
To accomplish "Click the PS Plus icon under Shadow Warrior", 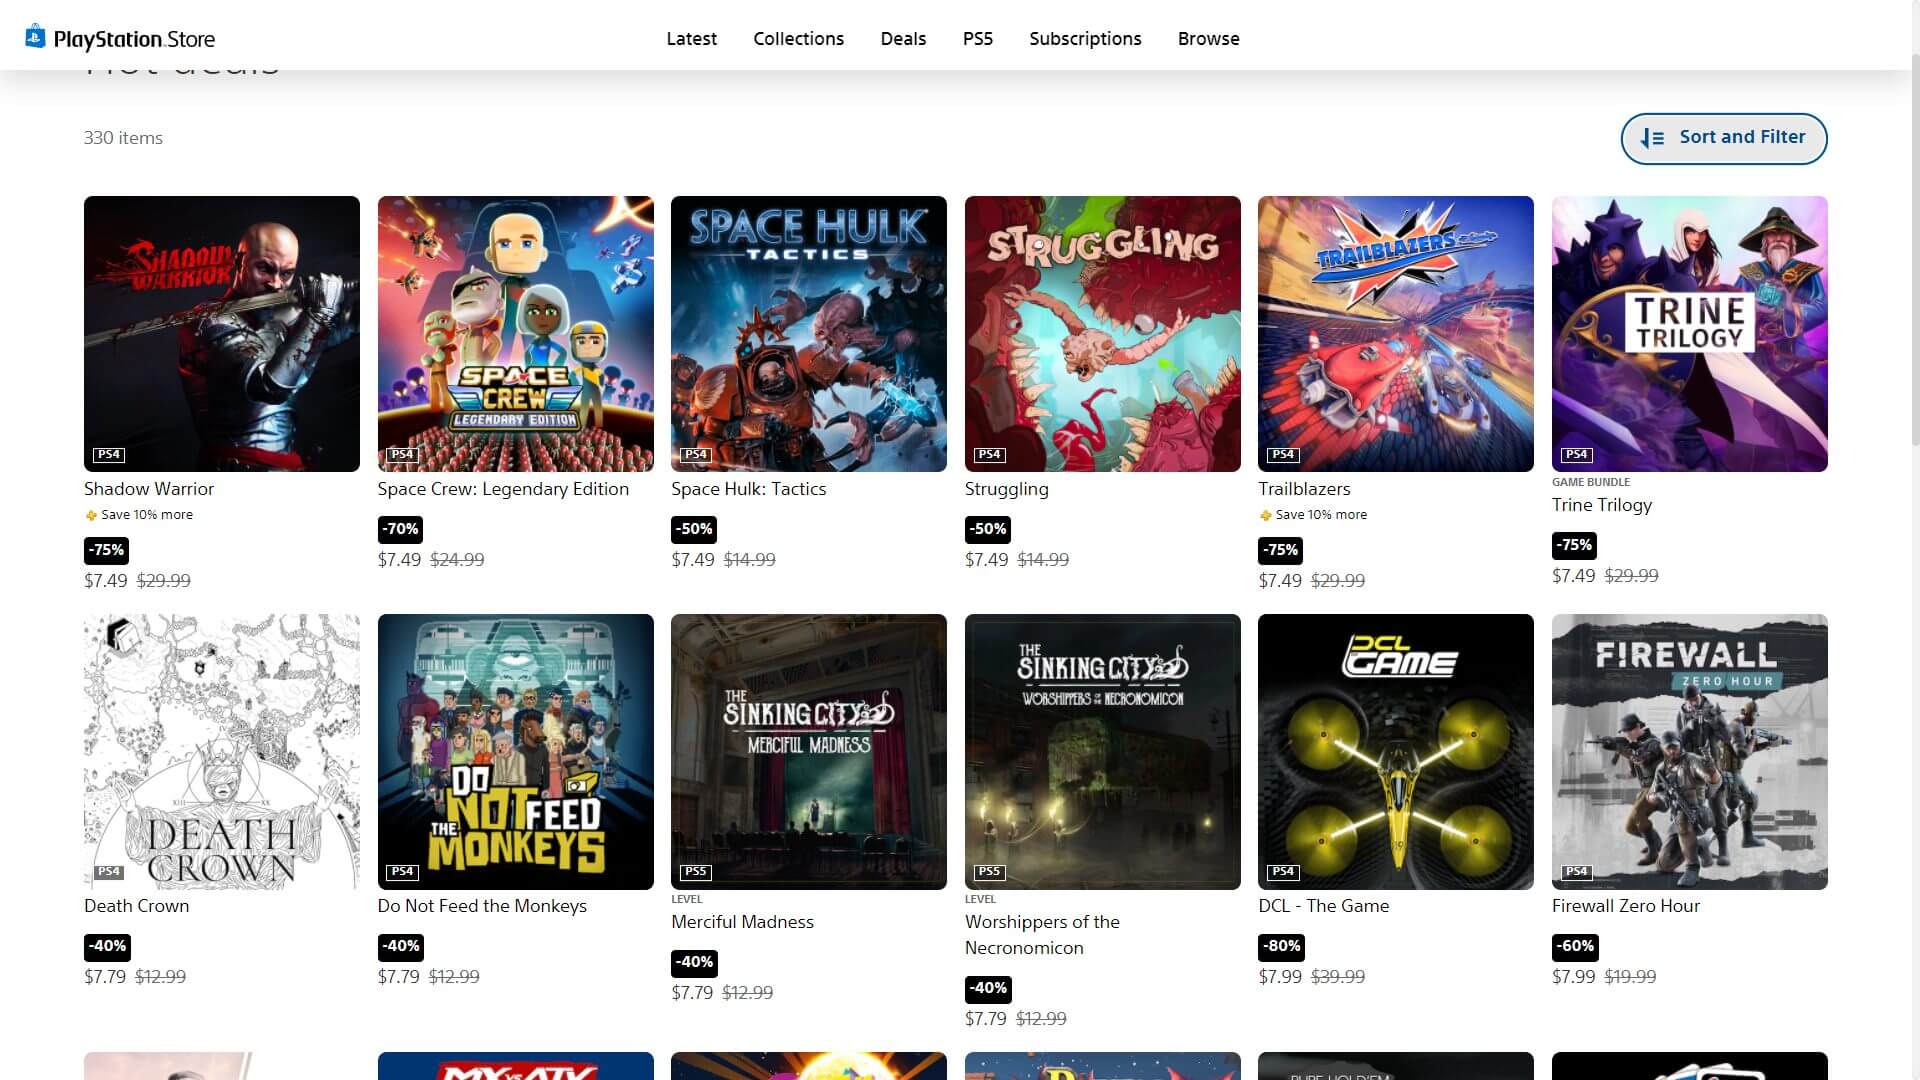I will tap(91, 515).
